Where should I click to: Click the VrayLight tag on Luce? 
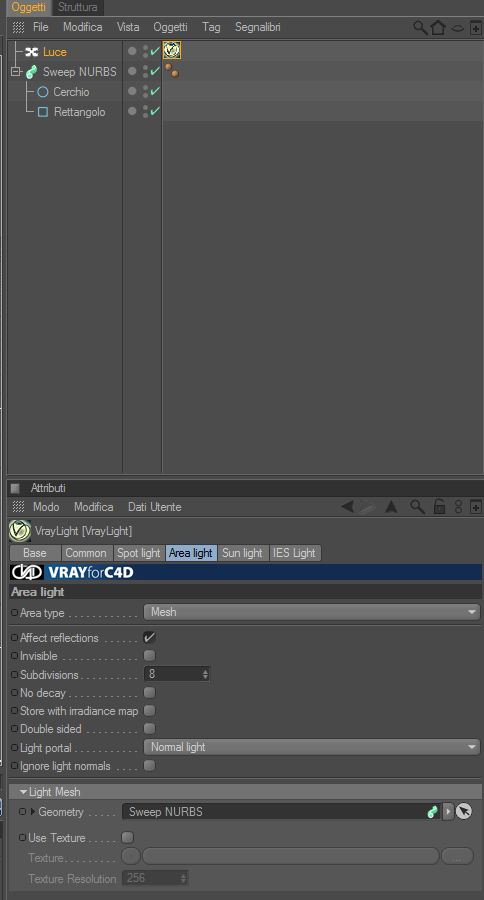(172, 51)
